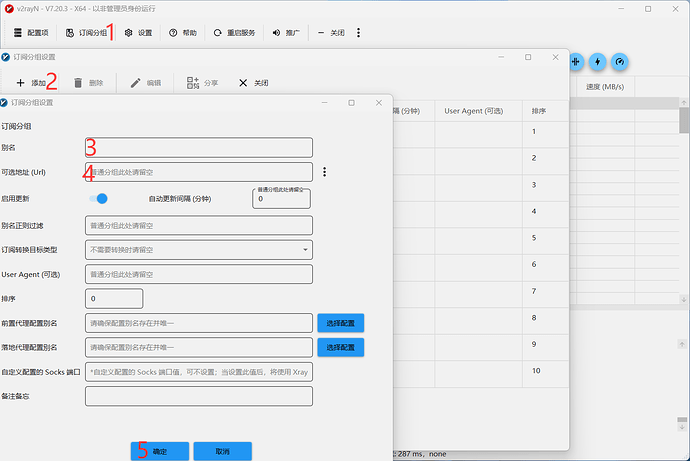The image size is (690, 461).
Task: Focus the 可选地址 (Url) input field
Action: pyautogui.click(x=199, y=172)
